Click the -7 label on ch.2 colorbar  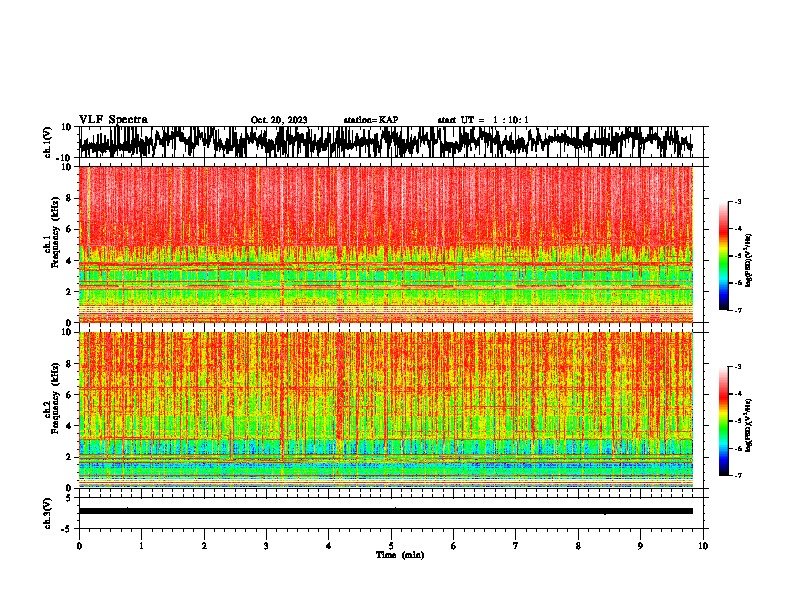[x=738, y=476]
